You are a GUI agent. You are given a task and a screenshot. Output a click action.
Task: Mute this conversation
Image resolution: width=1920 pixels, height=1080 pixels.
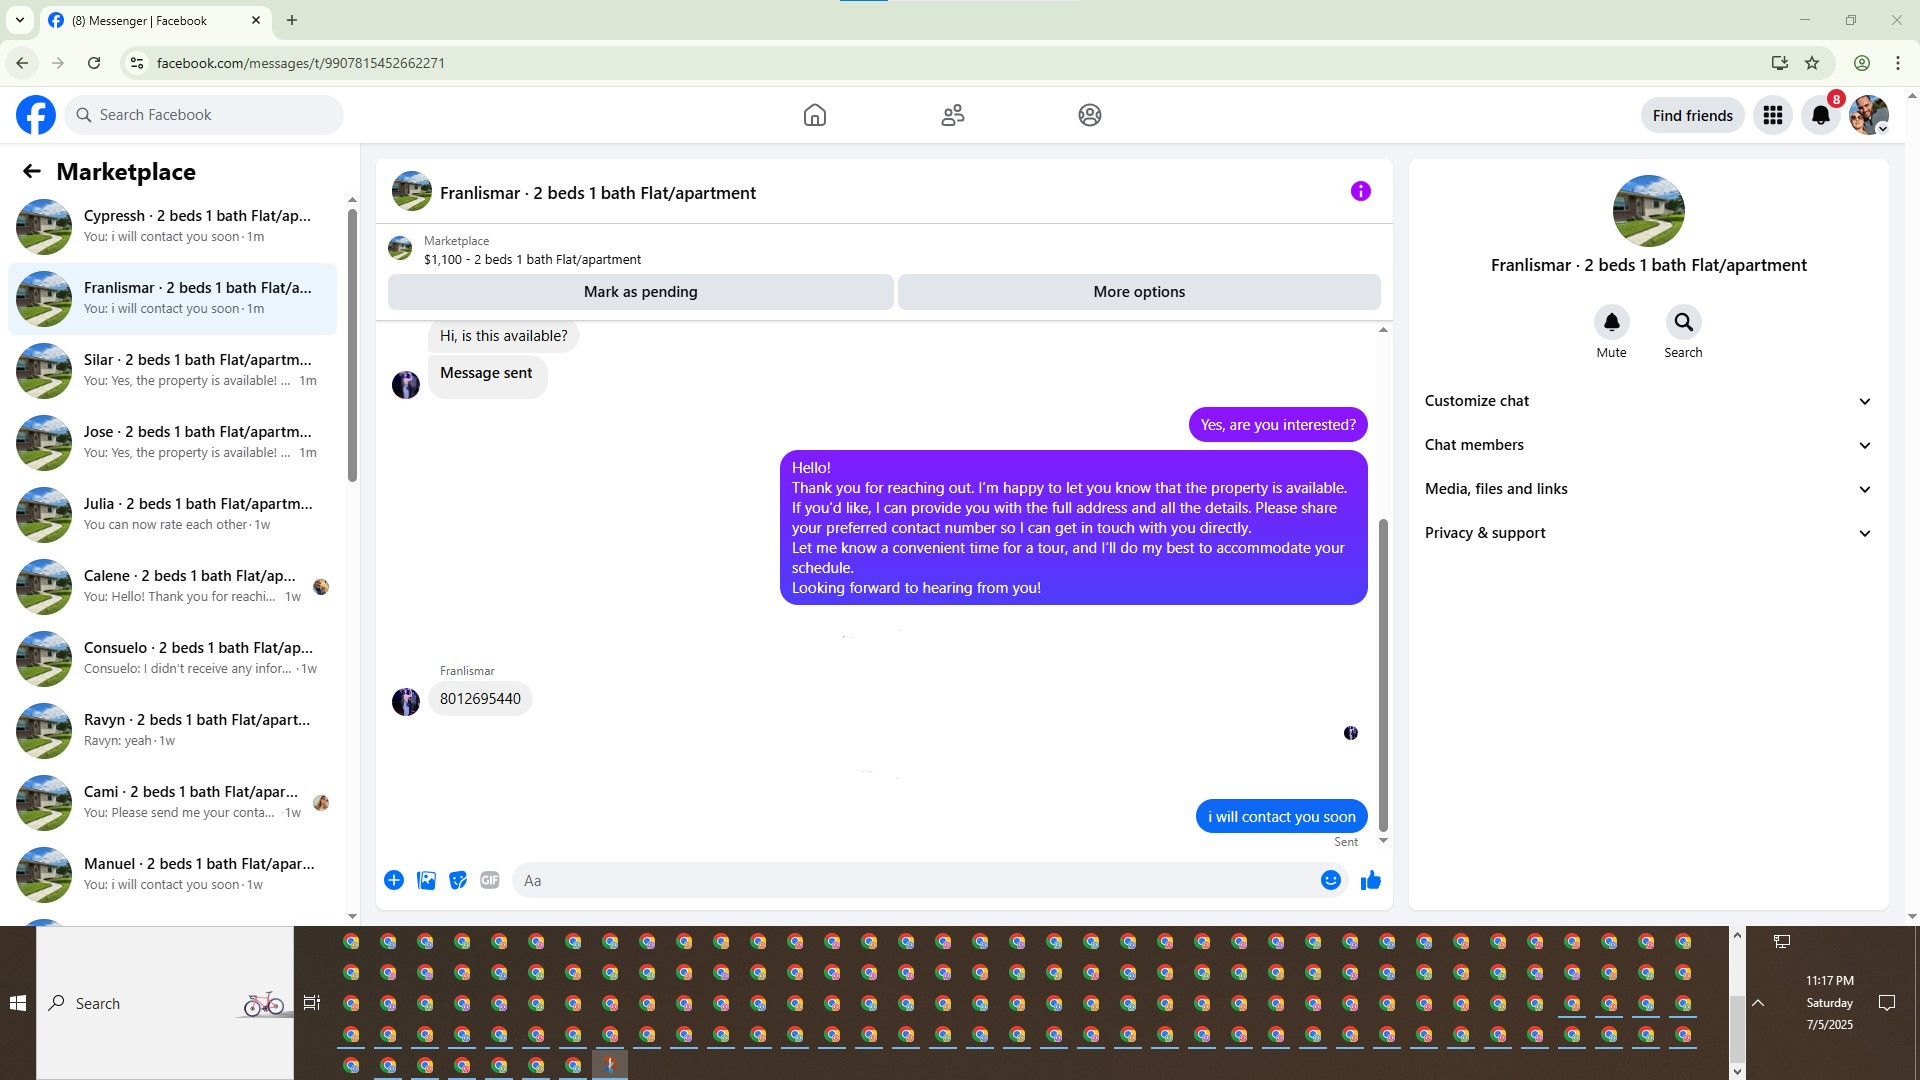click(x=1611, y=322)
